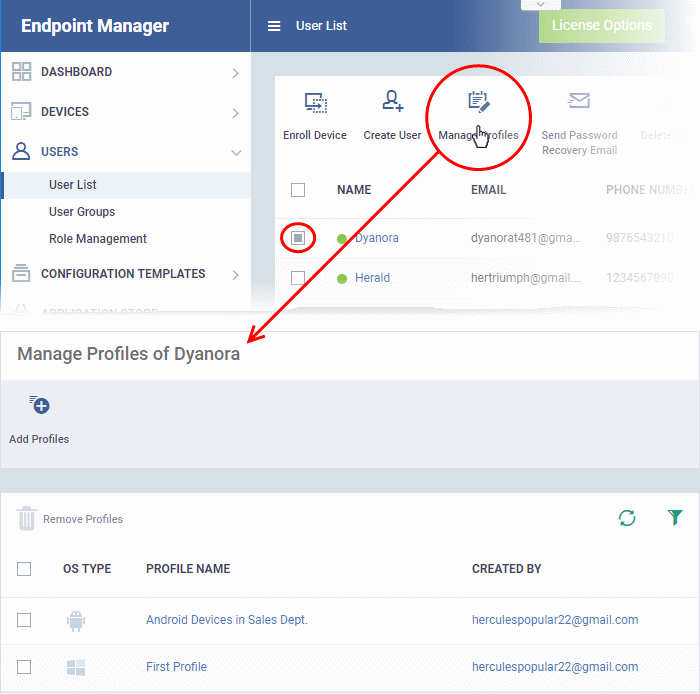Sort by CREATED BY column header
Viewport: 700px width, 694px height.
click(507, 569)
